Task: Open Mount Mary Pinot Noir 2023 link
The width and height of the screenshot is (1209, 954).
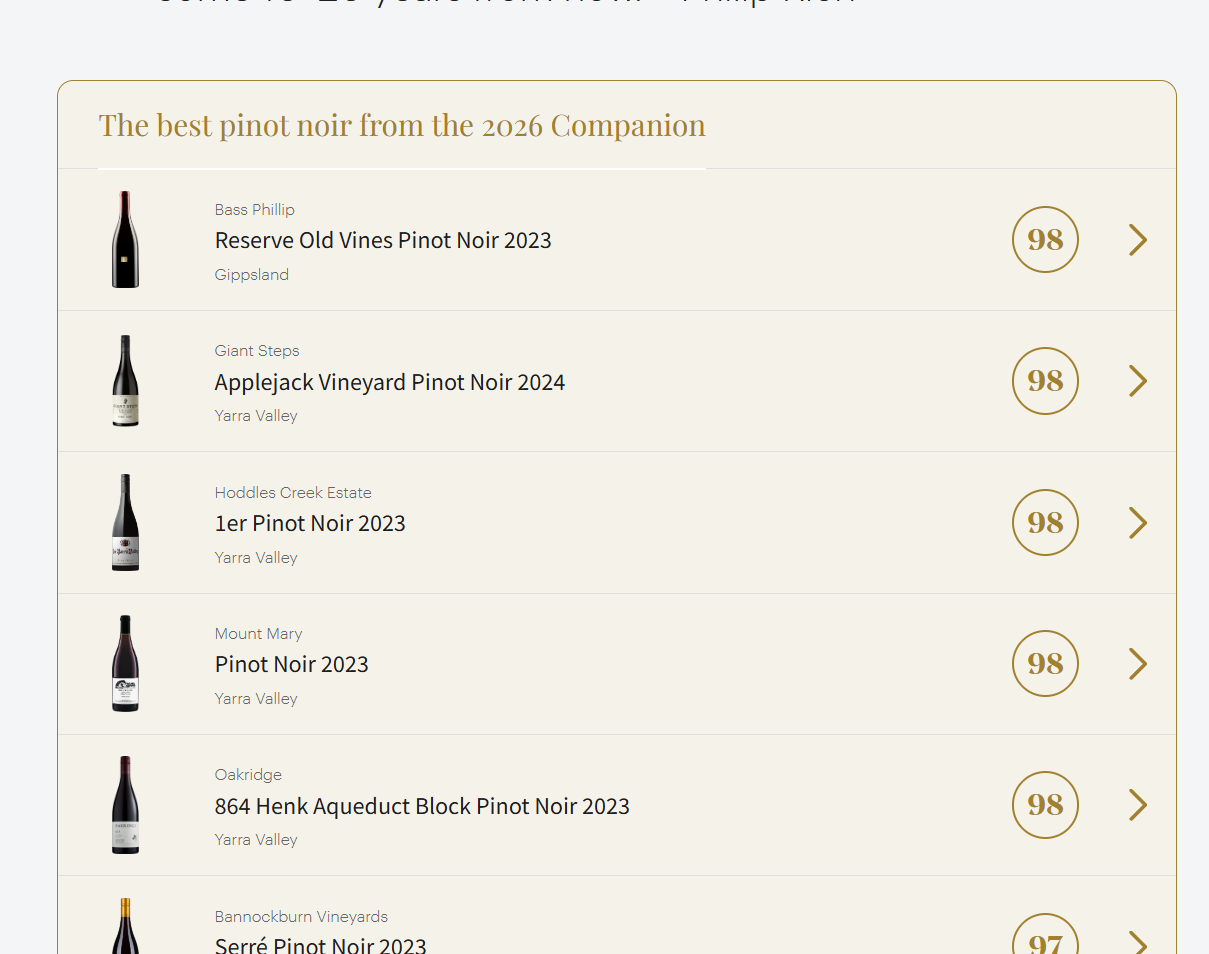Action: coord(292,664)
